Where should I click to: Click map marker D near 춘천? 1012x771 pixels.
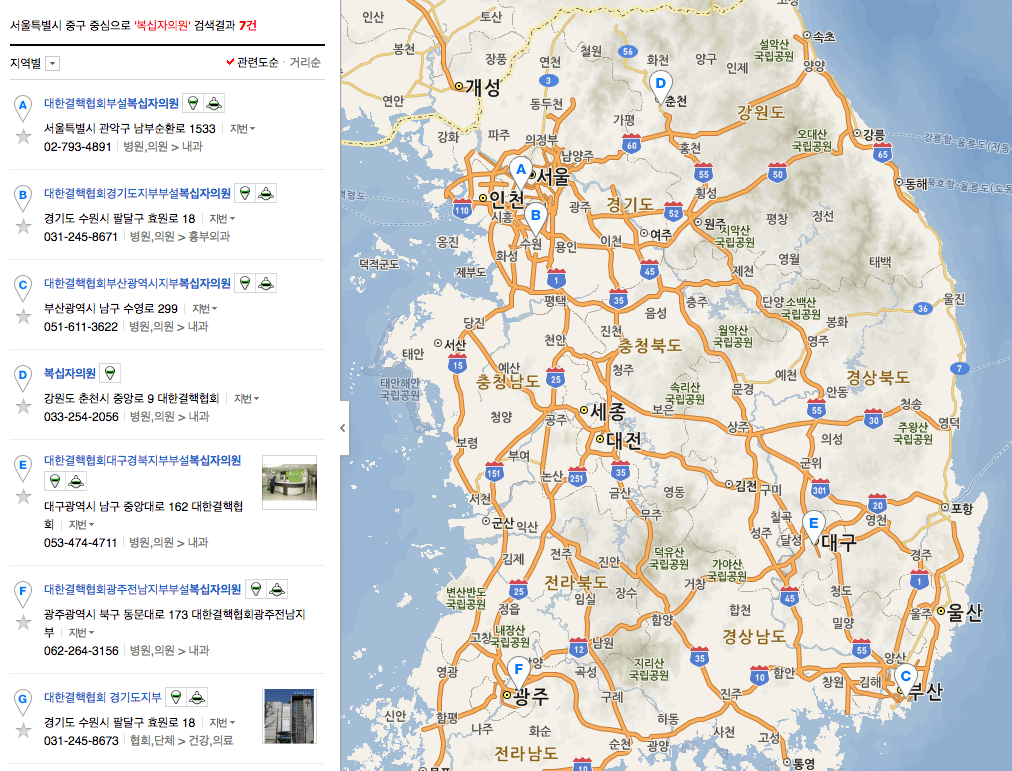pos(660,85)
